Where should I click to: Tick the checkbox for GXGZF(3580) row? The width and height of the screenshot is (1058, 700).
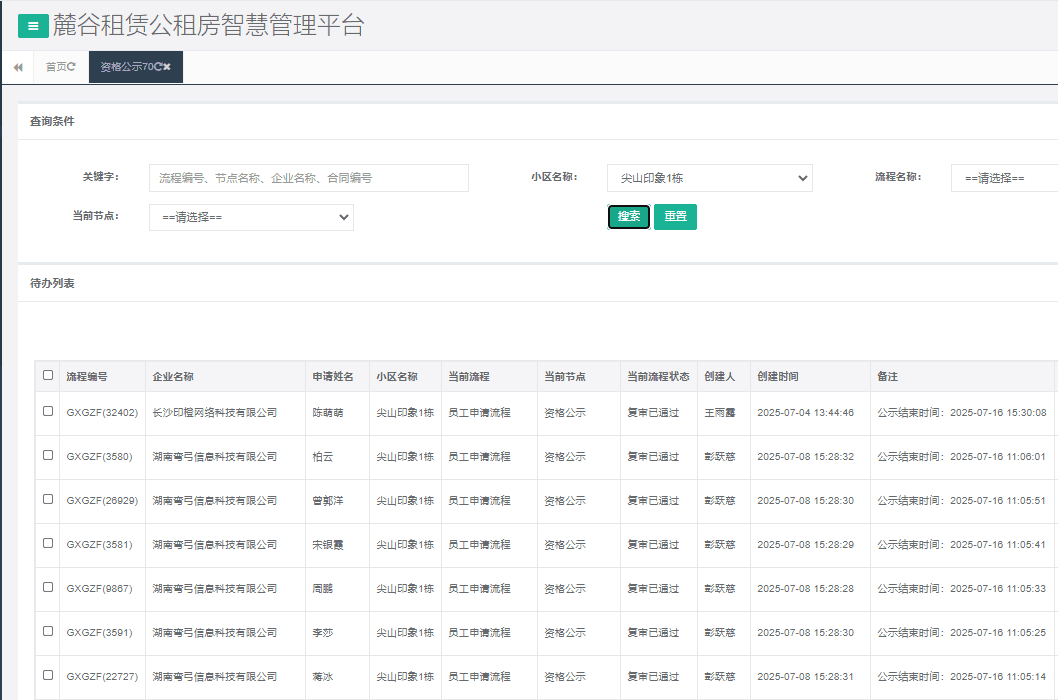click(48, 455)
